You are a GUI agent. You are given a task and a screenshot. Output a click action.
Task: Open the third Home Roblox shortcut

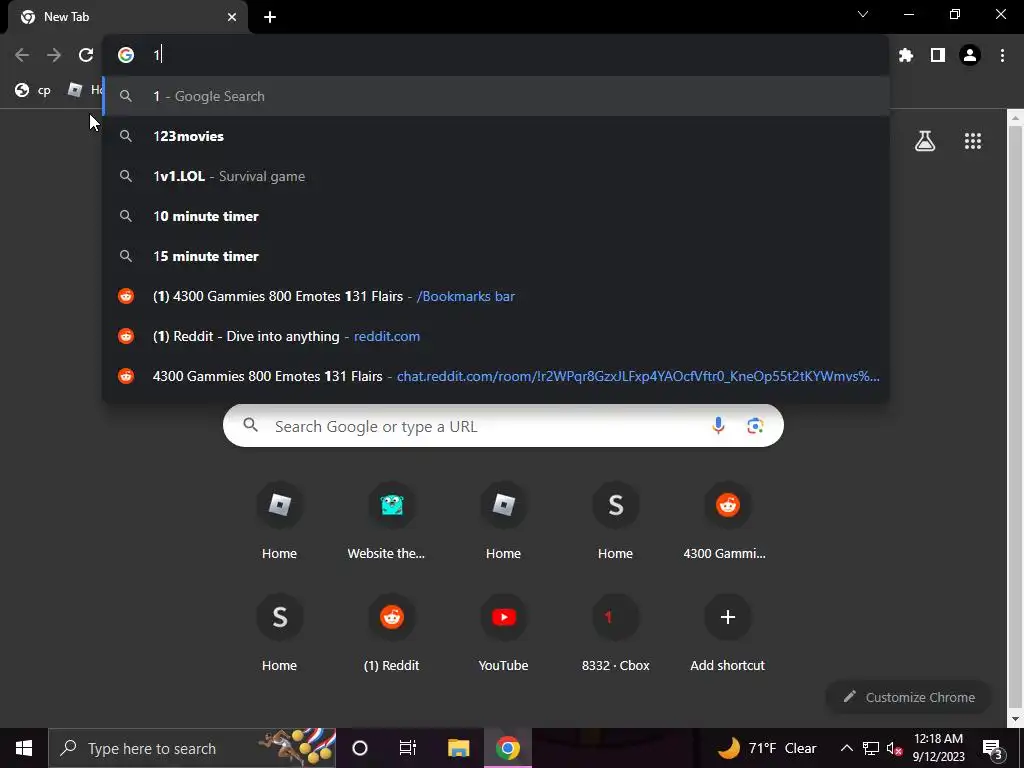[504, 521]
